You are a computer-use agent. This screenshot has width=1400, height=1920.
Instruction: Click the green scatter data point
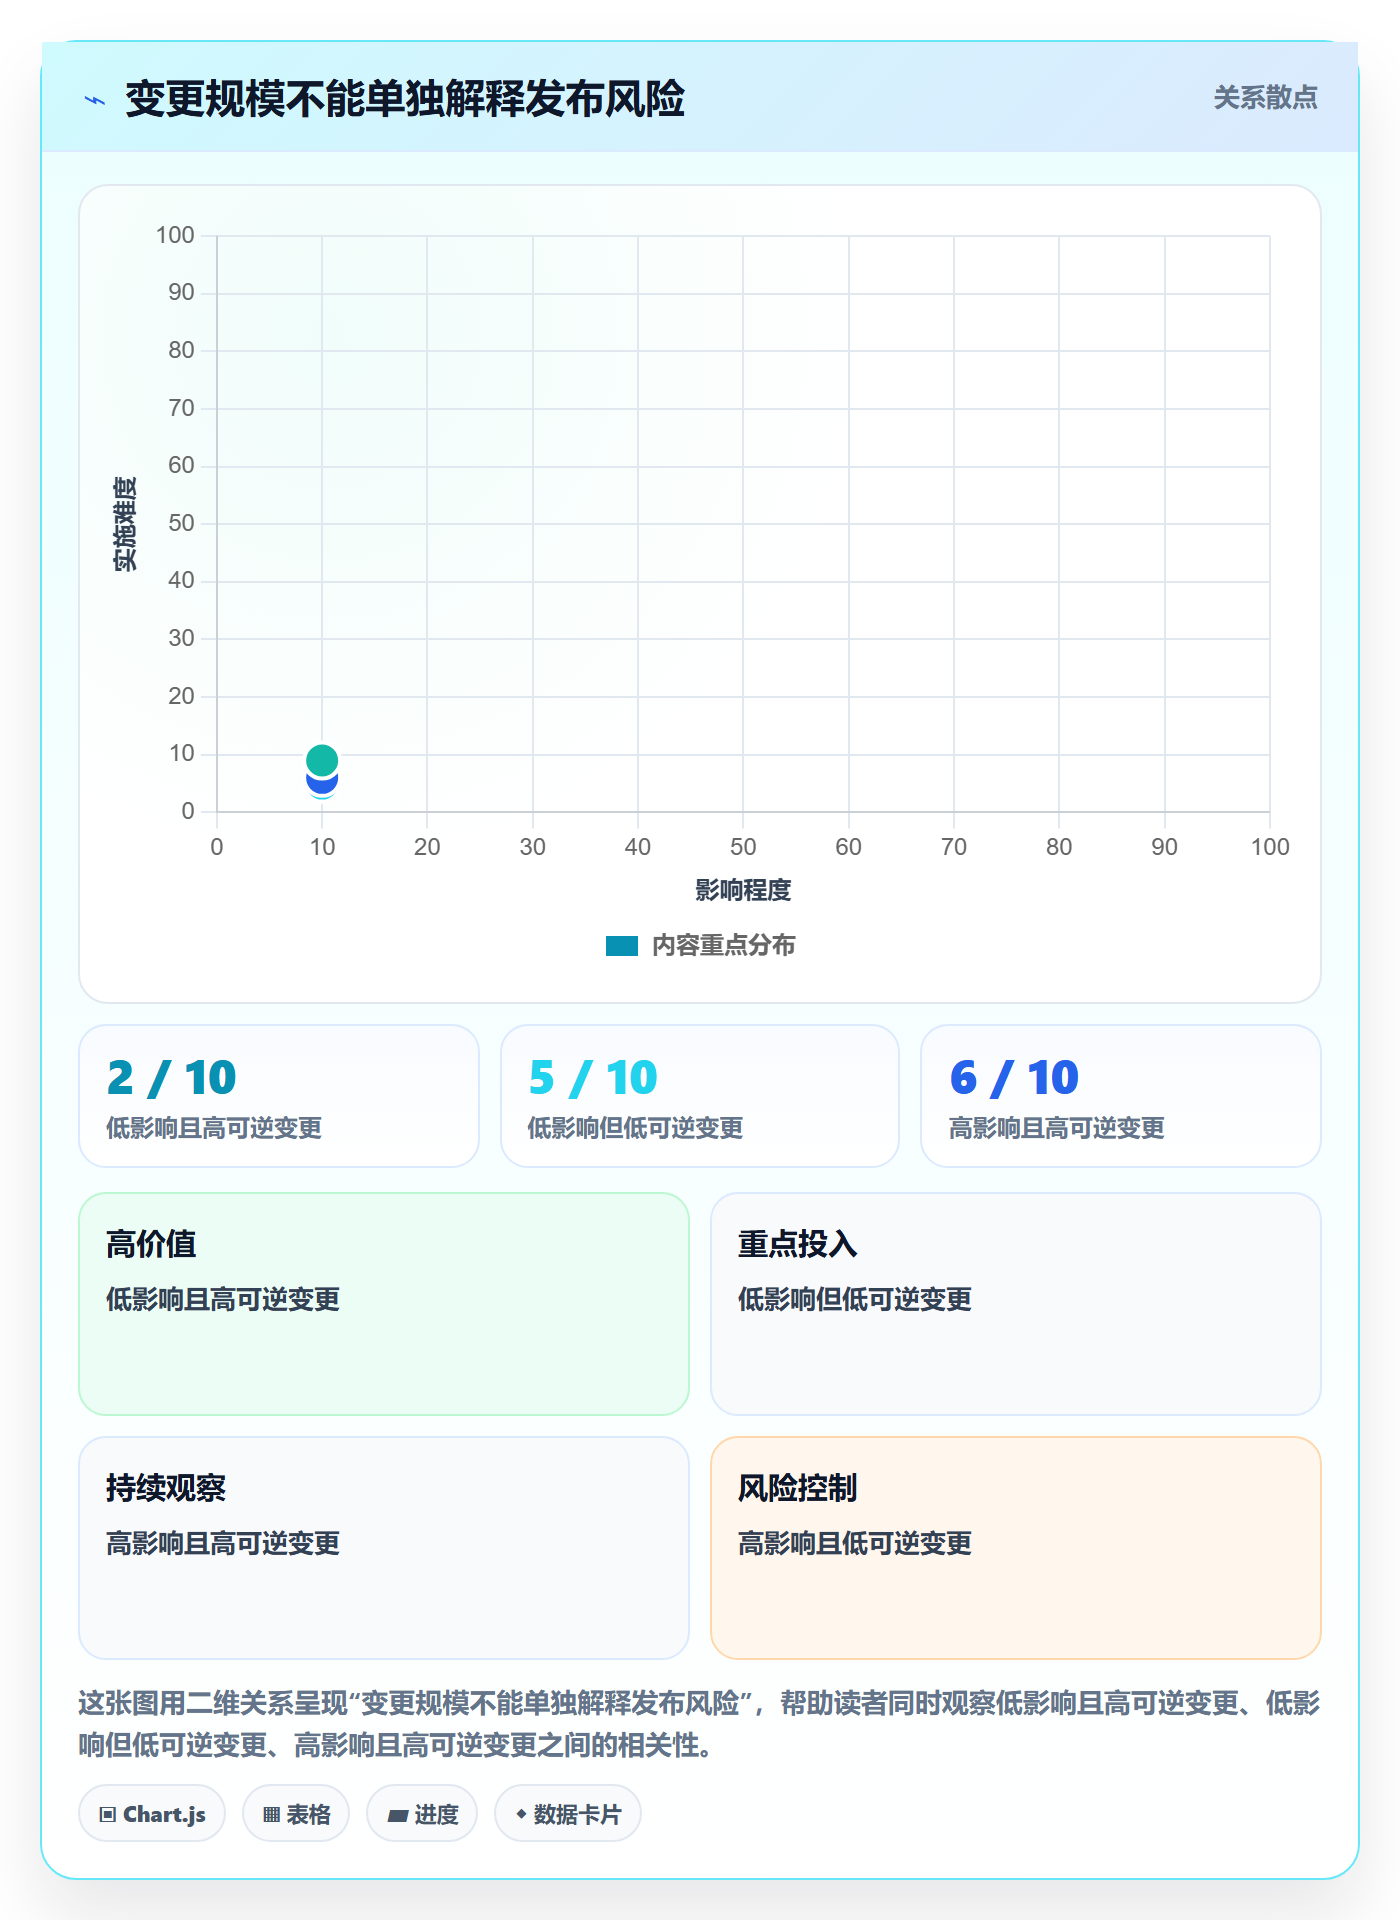322,760
